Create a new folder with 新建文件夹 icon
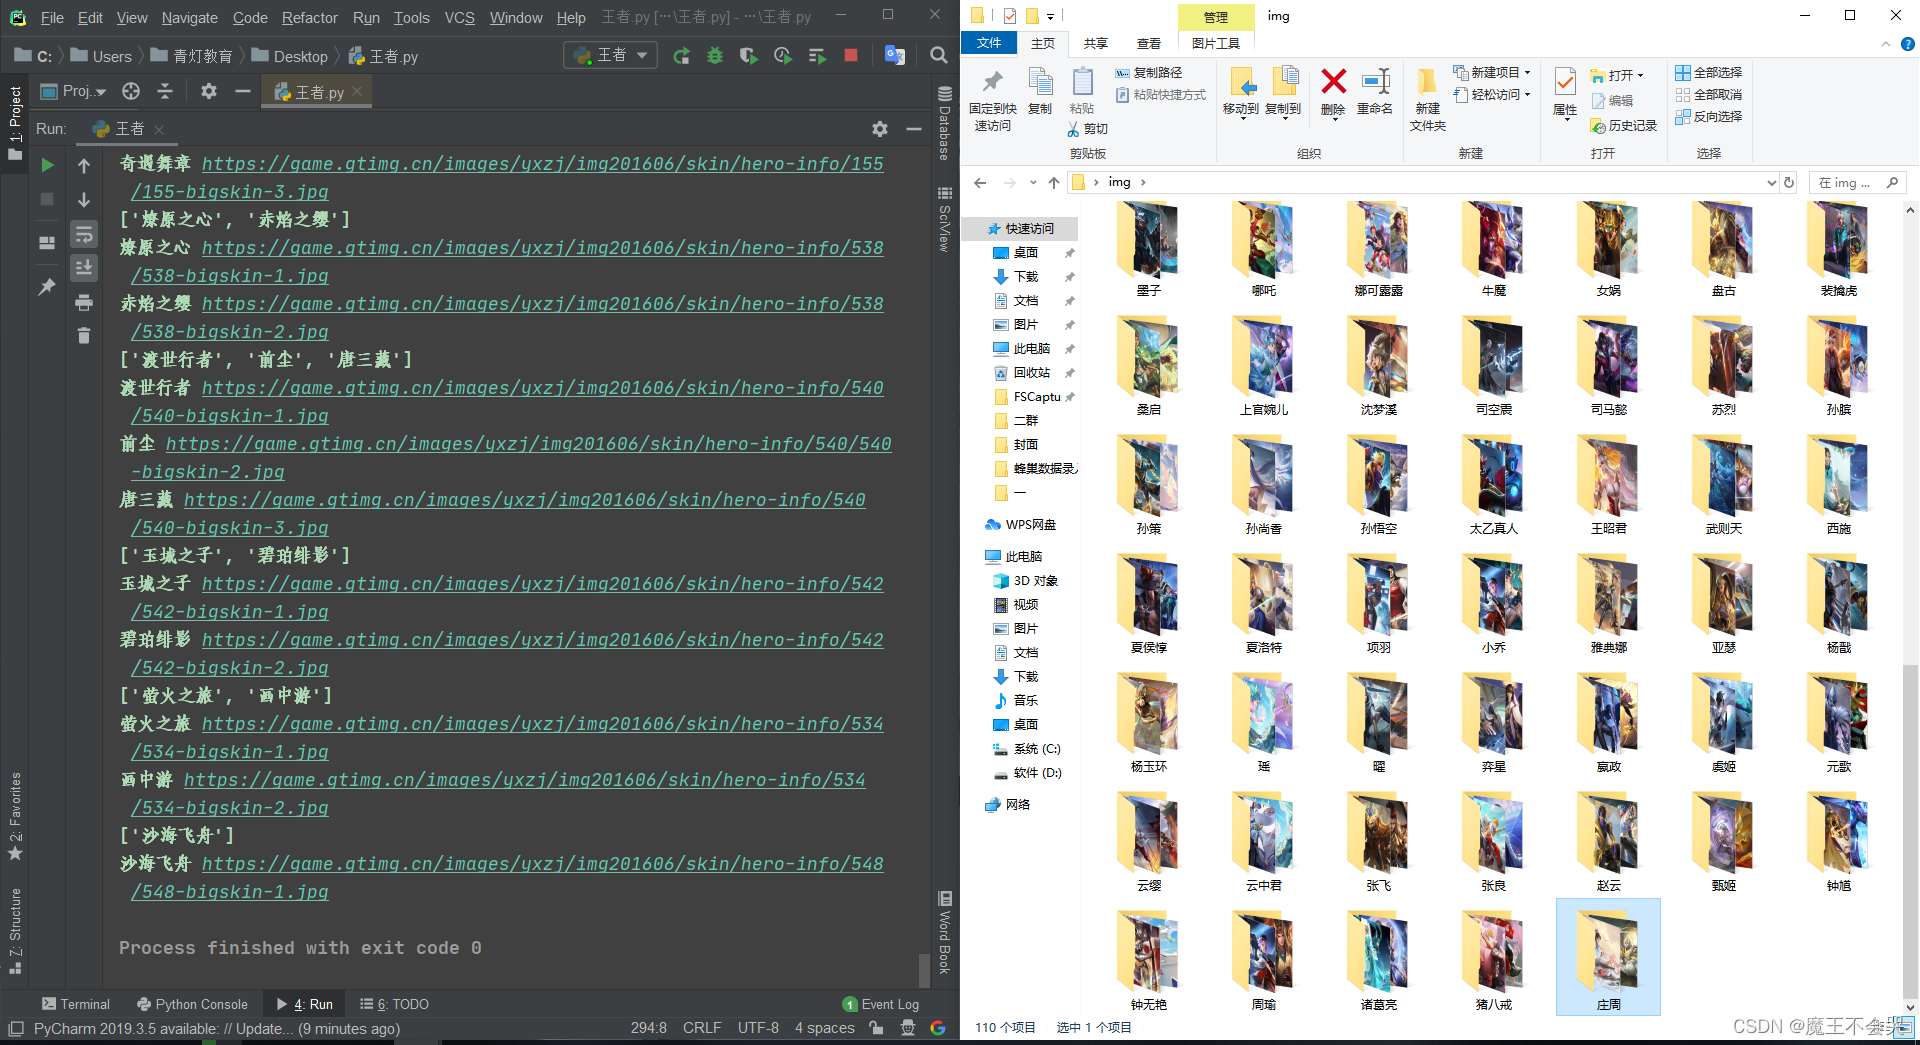 coord(1427,99)
